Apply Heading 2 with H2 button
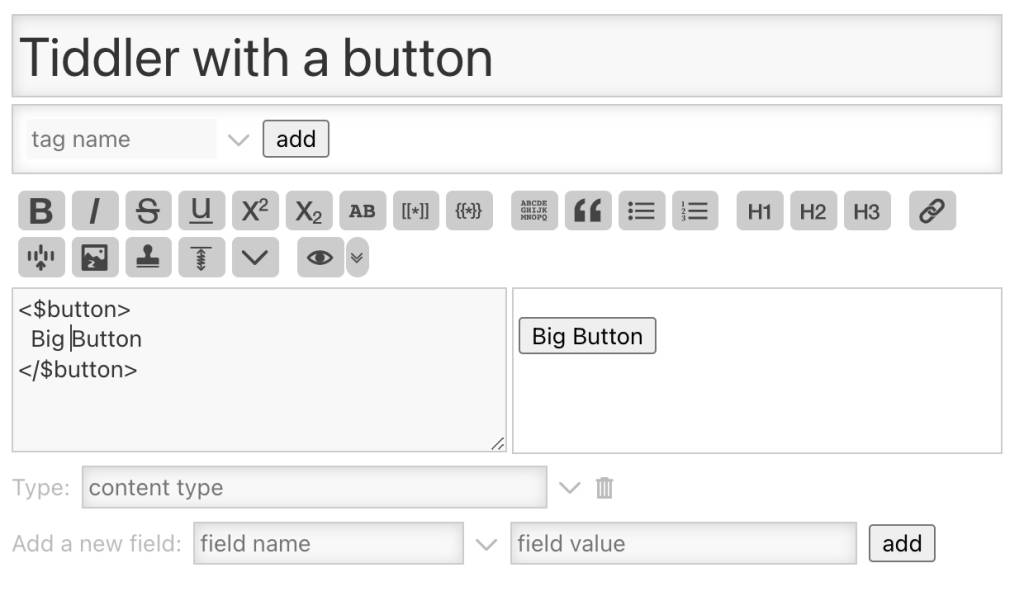The image size is (1024, 601). 813,210
